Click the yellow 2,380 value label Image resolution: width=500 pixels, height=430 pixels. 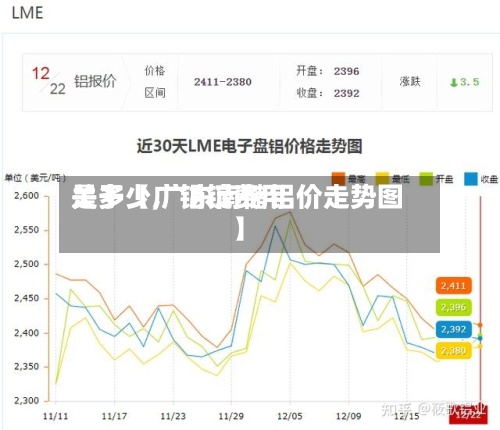(453, 351)
